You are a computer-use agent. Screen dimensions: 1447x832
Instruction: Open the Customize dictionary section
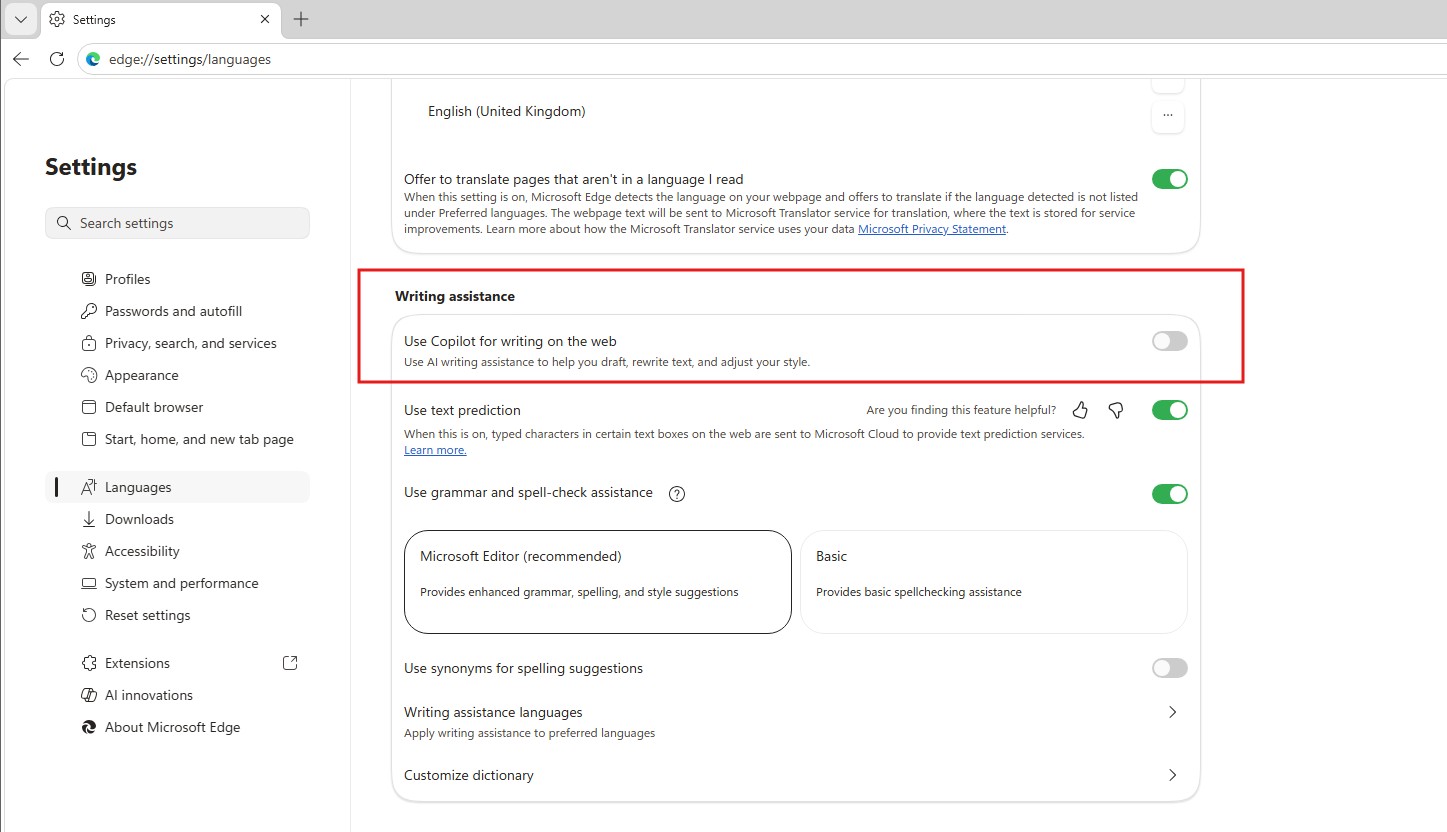[1172, 775]
